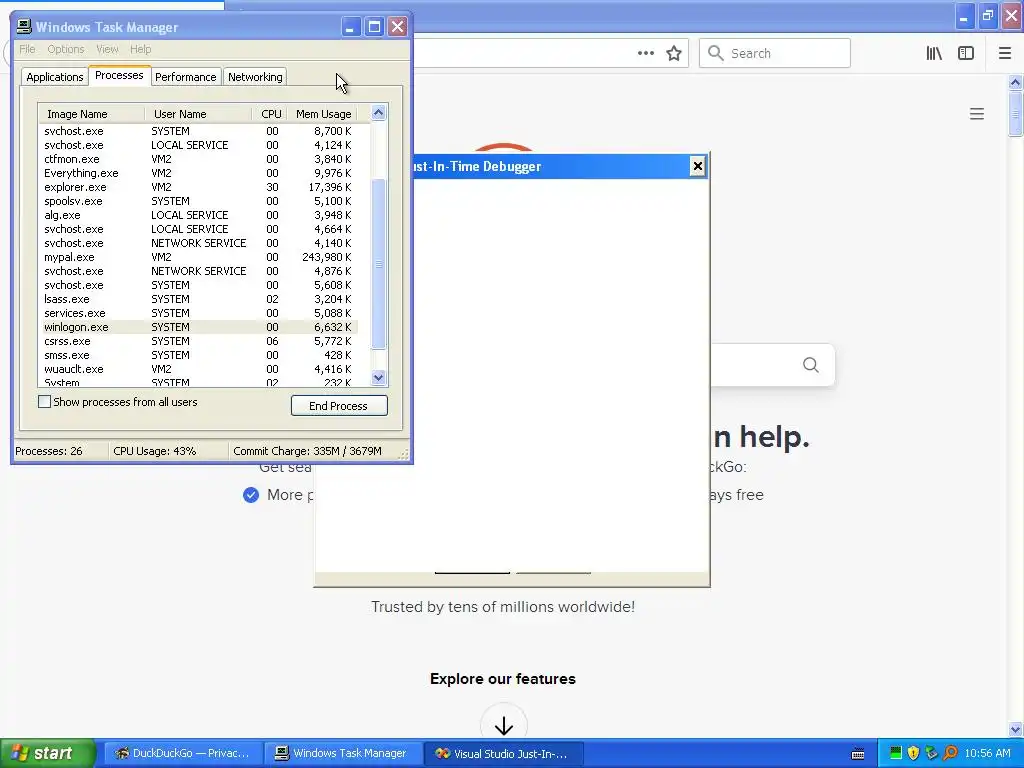Click the magnifier icon in browser search box

pyautogui.click(x=716, y=54)
